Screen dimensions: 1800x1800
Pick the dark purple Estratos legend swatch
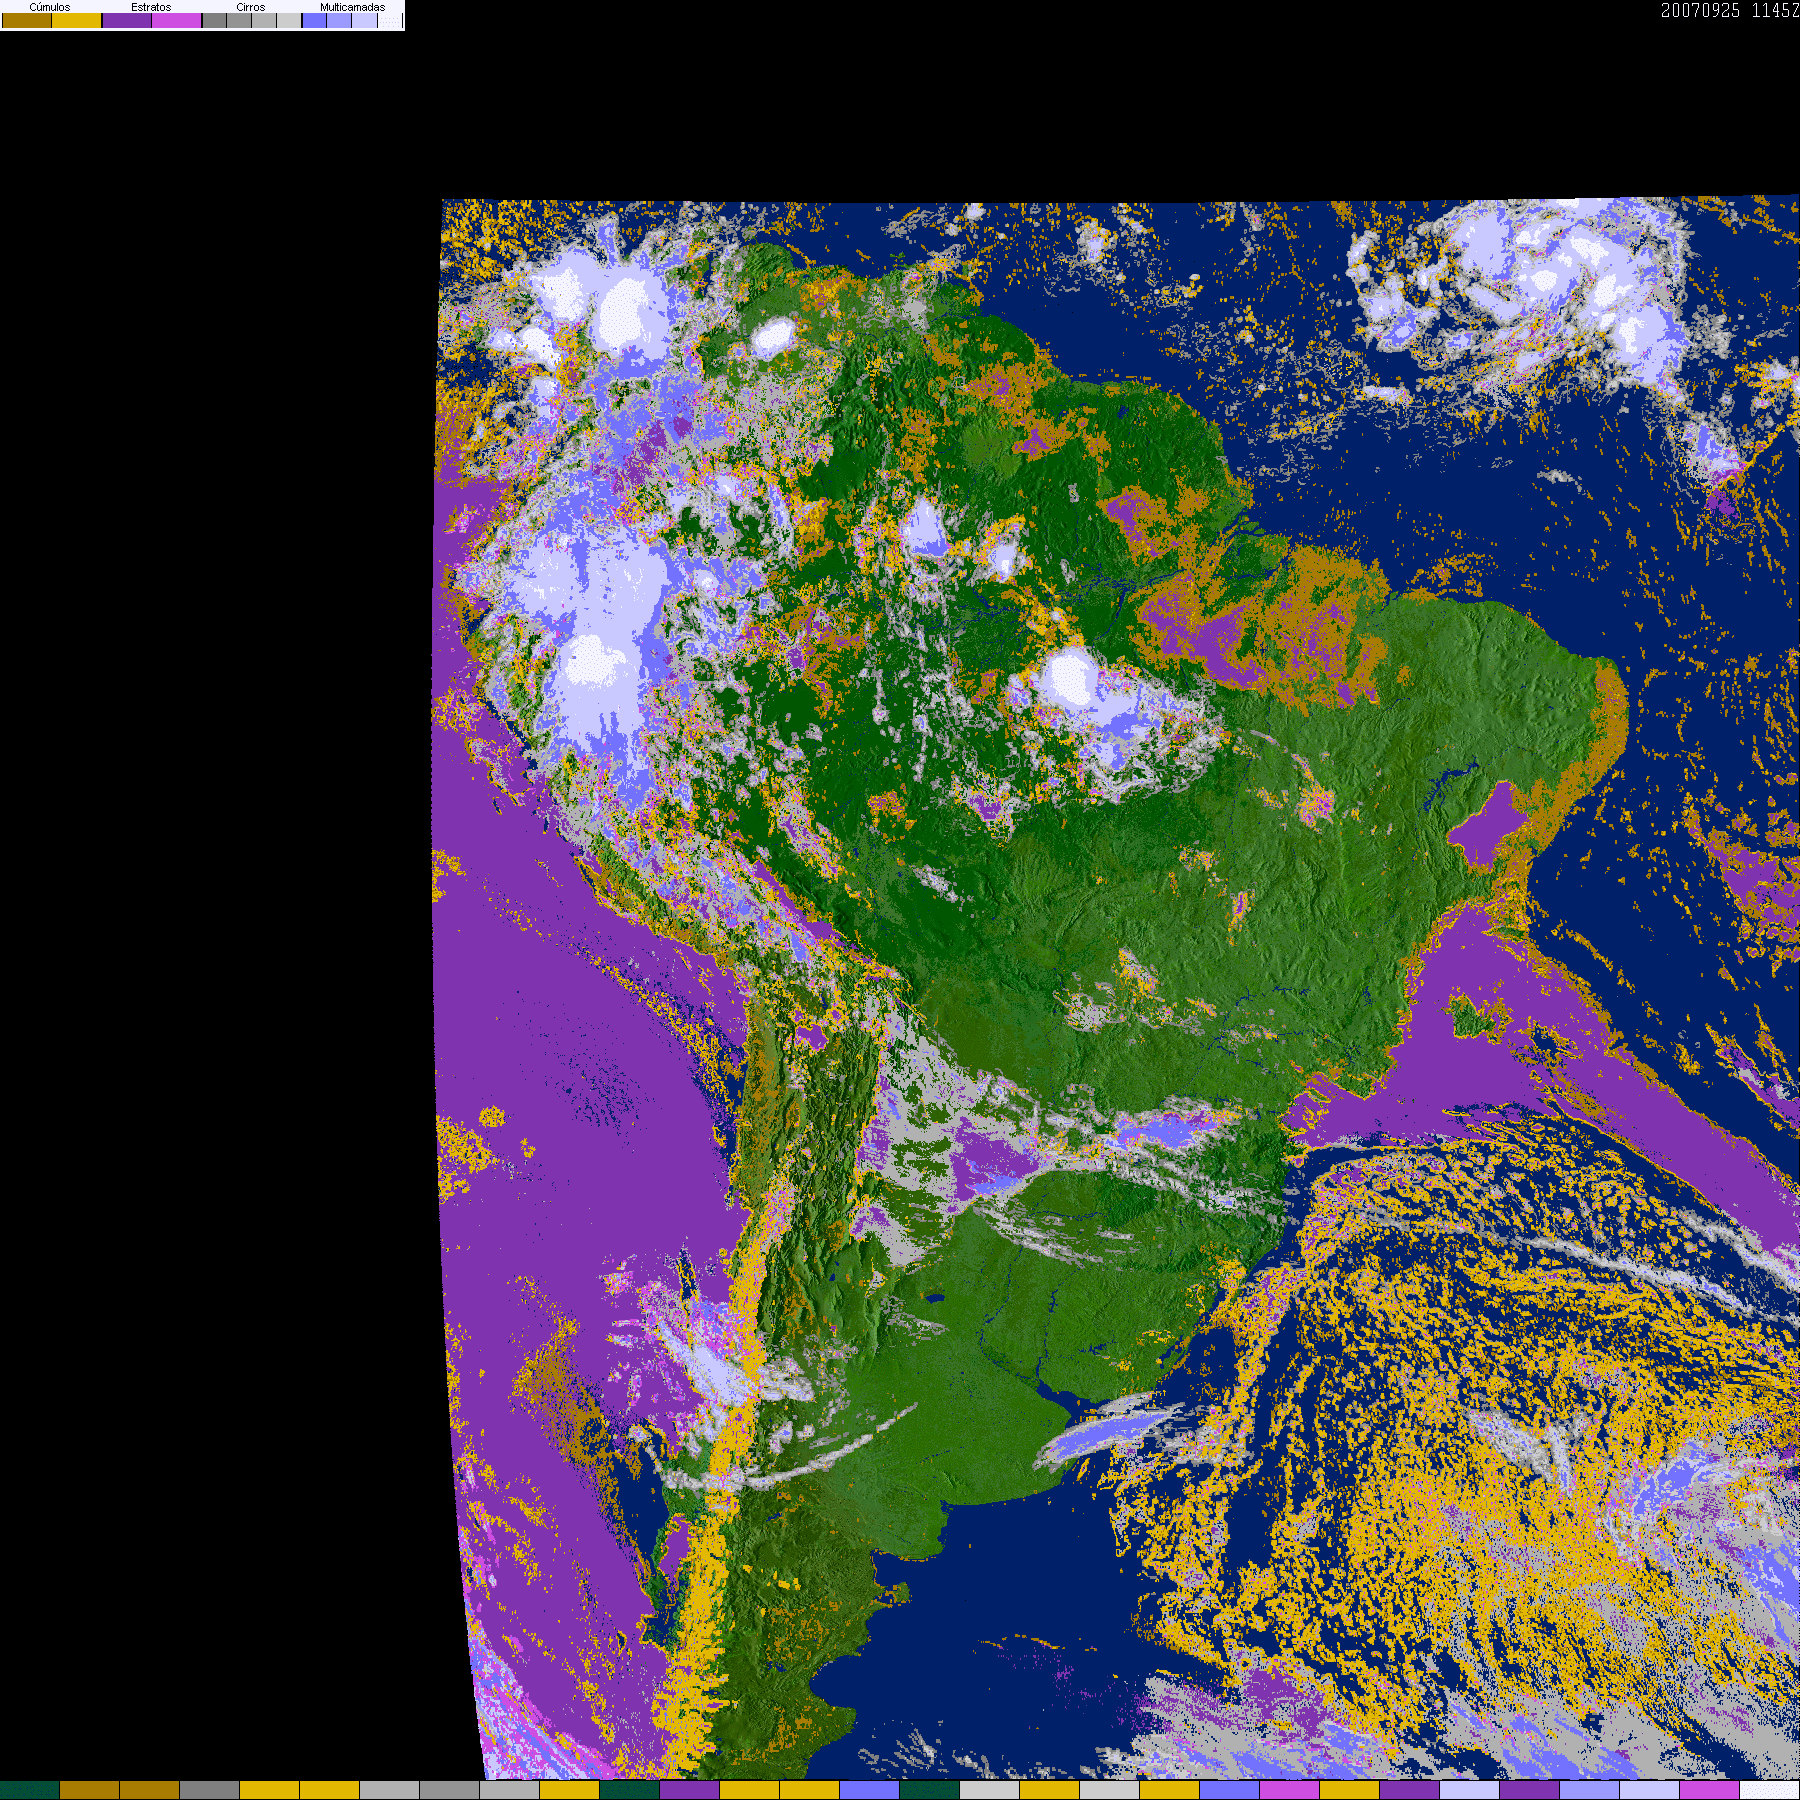pos(127,21)
